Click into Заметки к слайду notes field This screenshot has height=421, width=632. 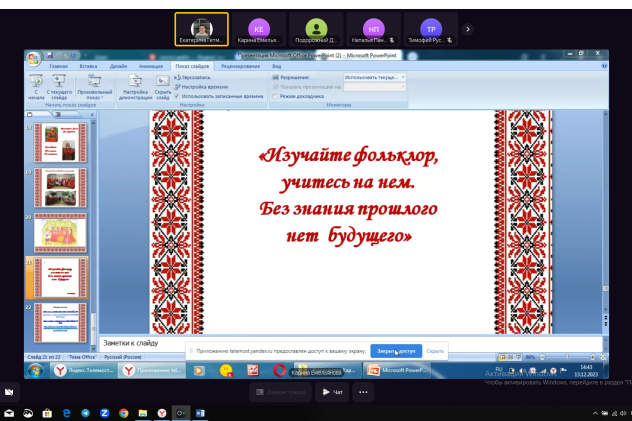tap(351, 343)
